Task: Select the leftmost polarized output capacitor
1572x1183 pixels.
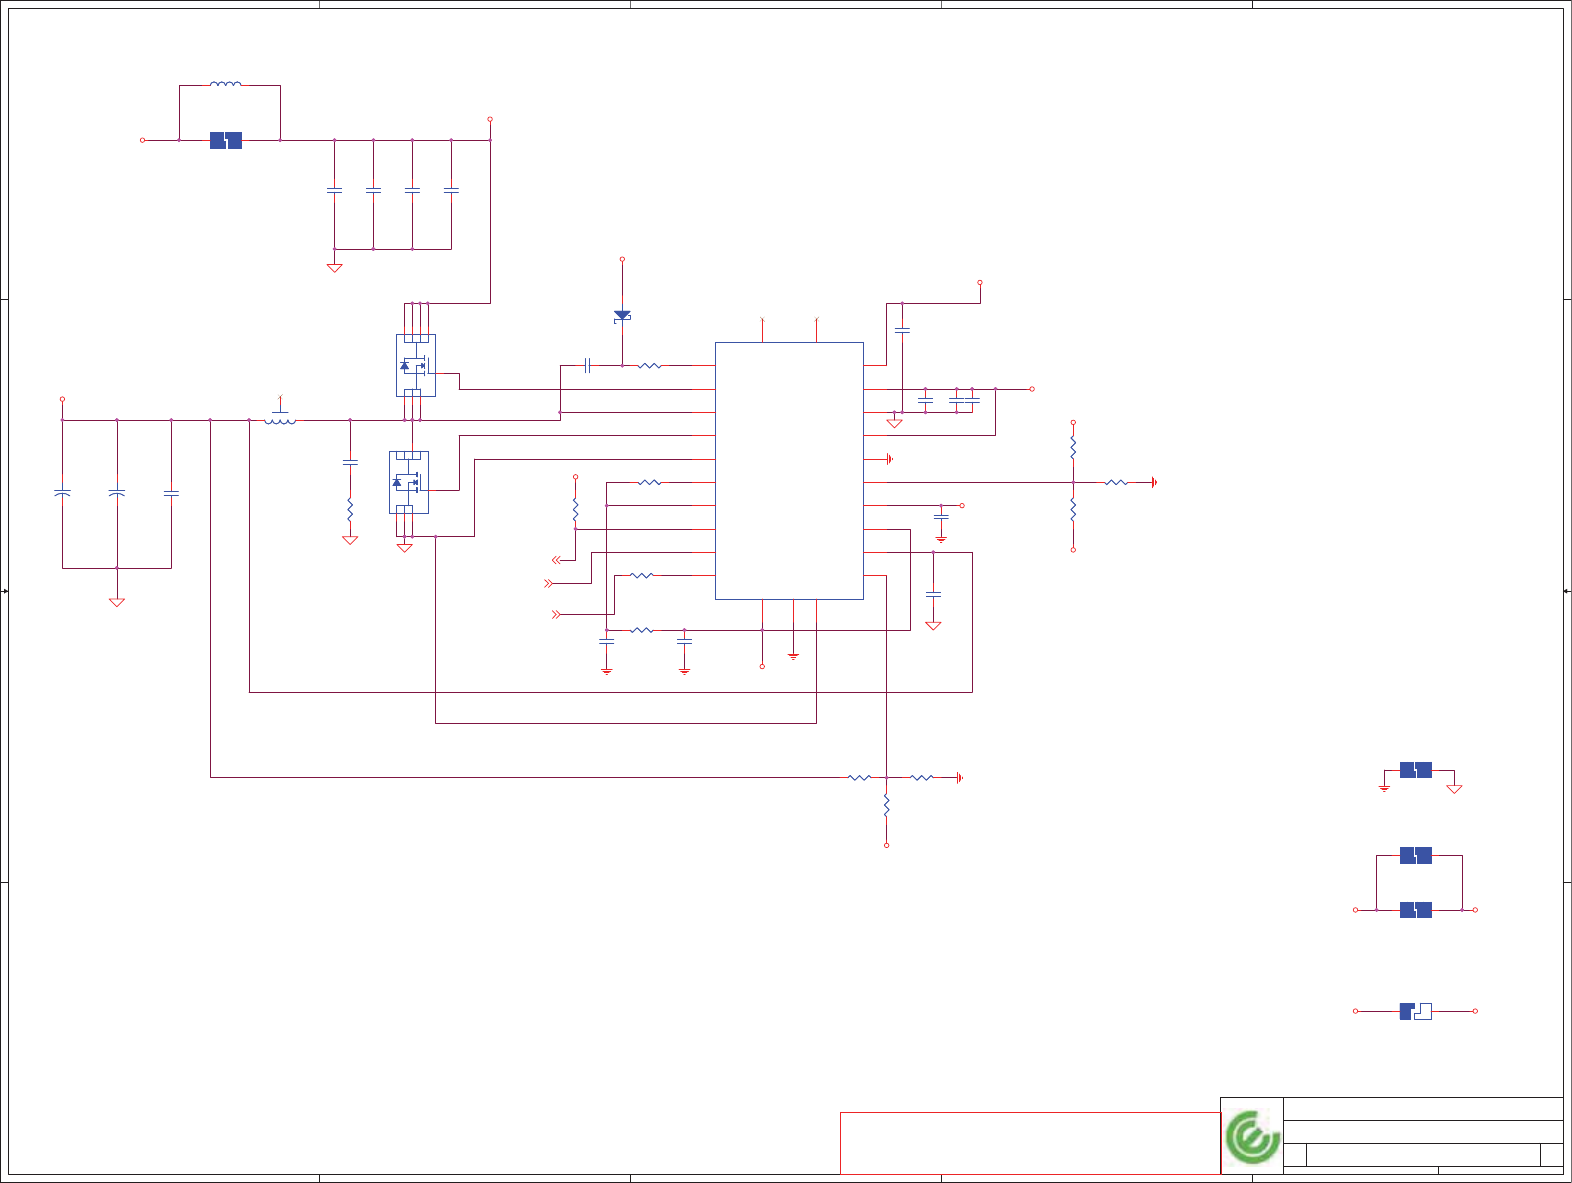Action: pos(63,493)
